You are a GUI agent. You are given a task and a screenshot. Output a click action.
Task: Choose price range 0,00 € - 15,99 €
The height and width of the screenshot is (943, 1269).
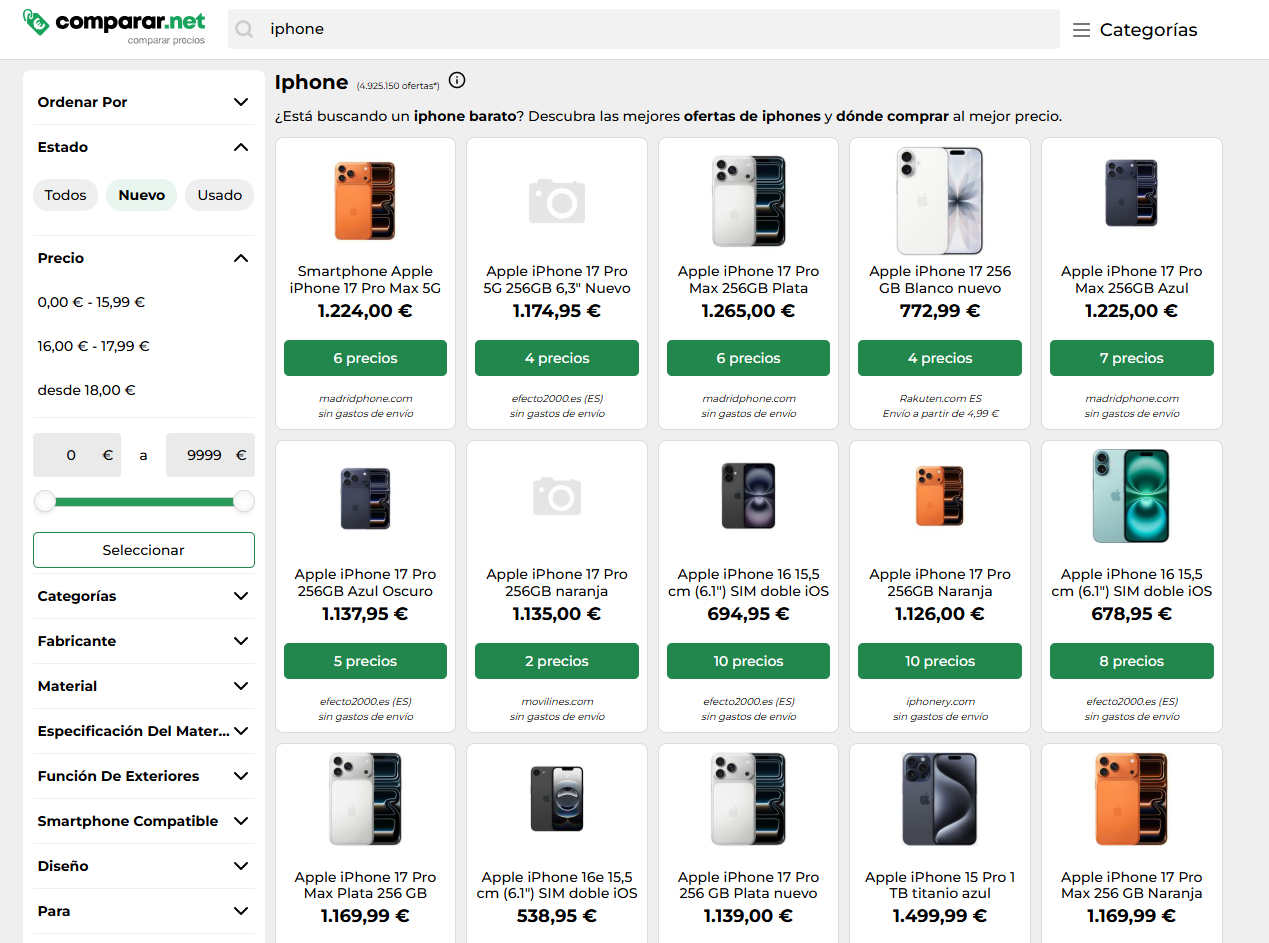point(91,302)
